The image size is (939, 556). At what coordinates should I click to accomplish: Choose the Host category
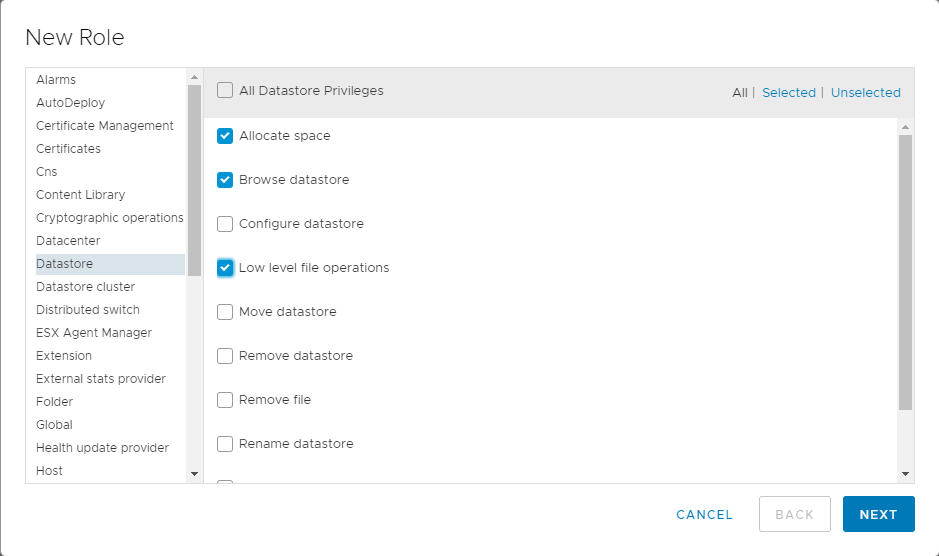coord(49,471)
